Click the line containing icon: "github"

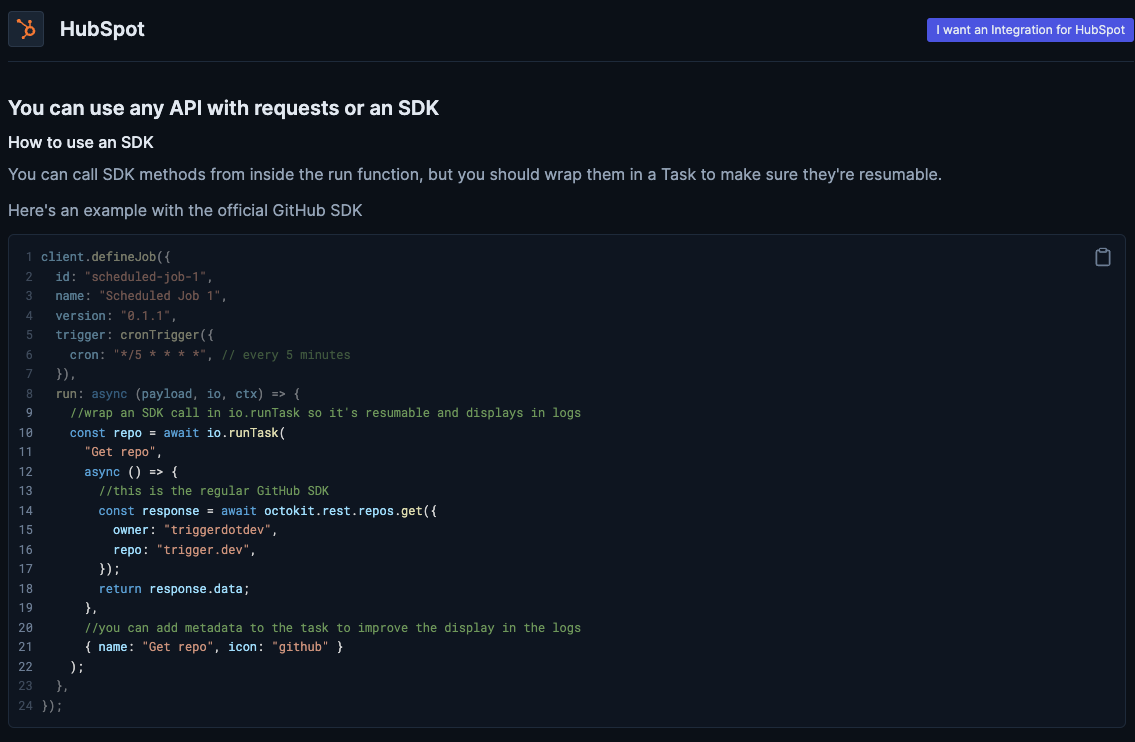[x=214, y=647]
